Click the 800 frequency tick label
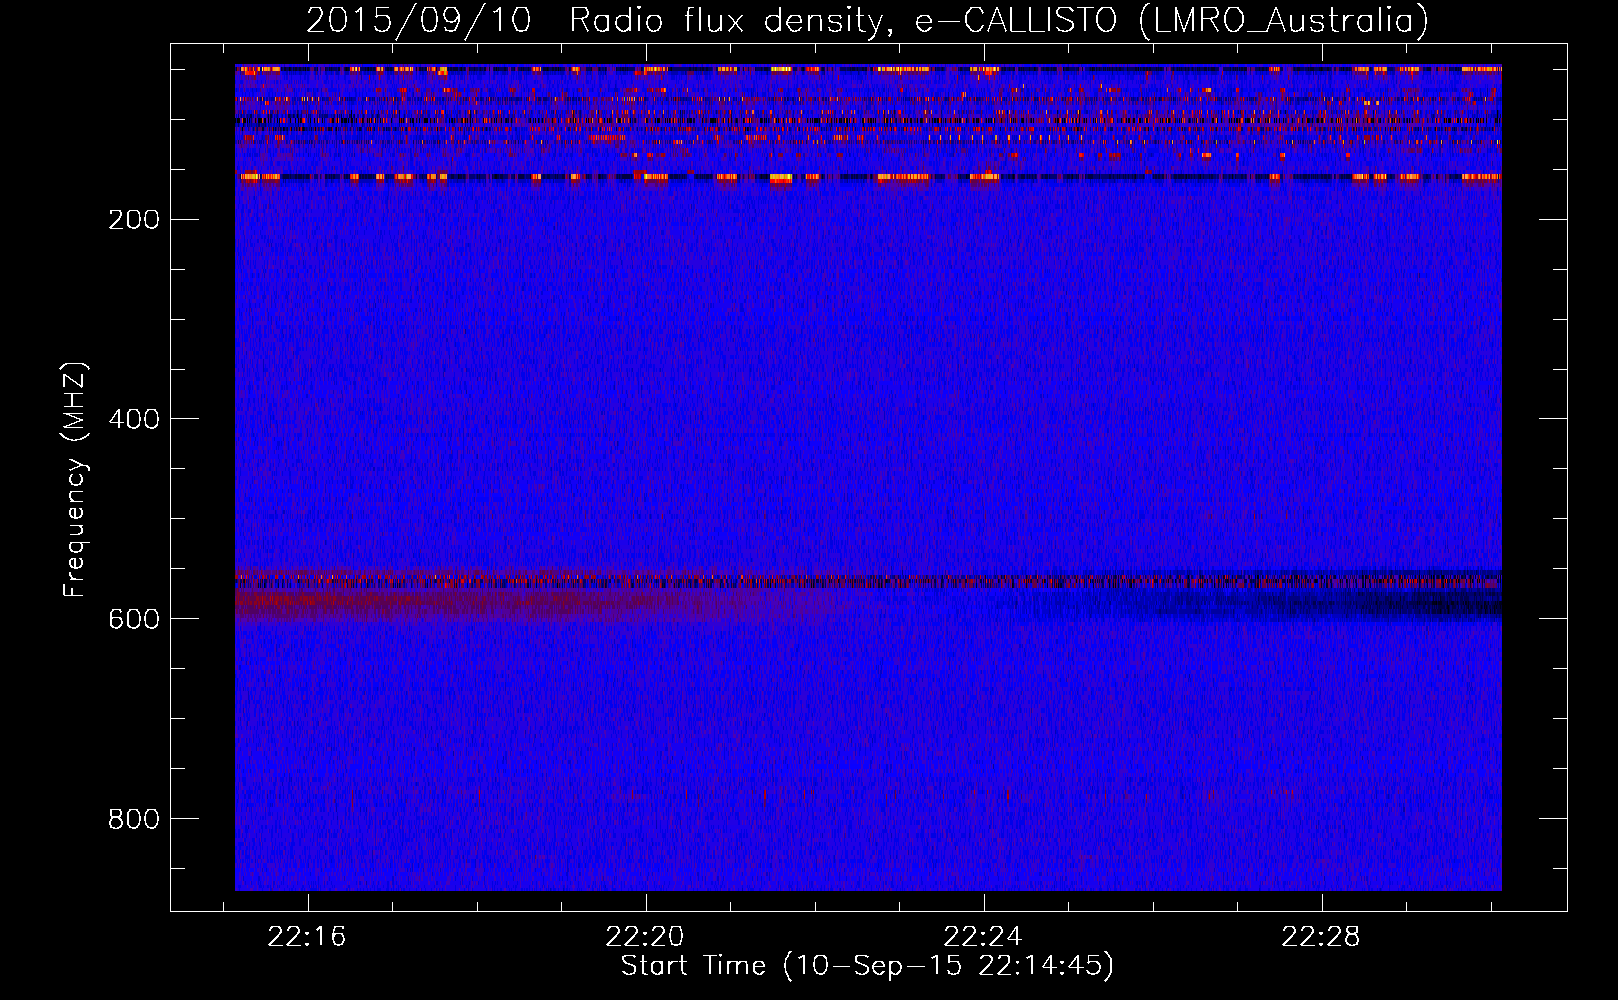 click(x=134, y=819)
